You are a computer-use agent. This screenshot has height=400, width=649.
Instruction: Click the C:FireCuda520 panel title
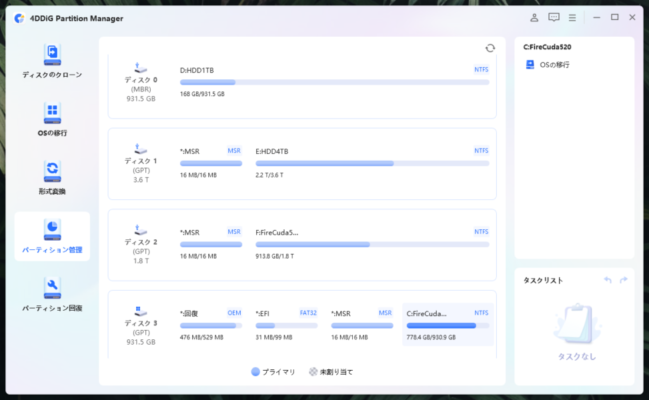pos(547,47)
